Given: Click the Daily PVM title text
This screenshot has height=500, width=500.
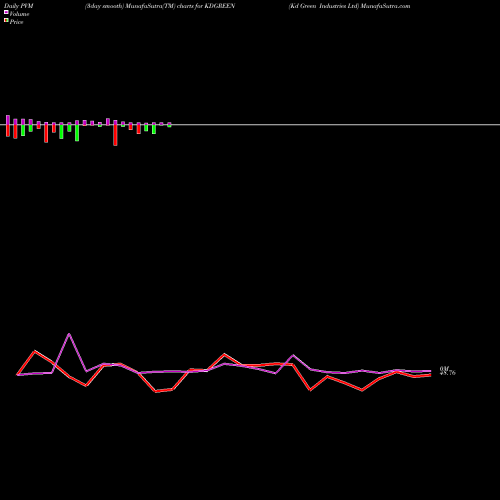Looking at the screenshot, I should [x=19, y=6].
